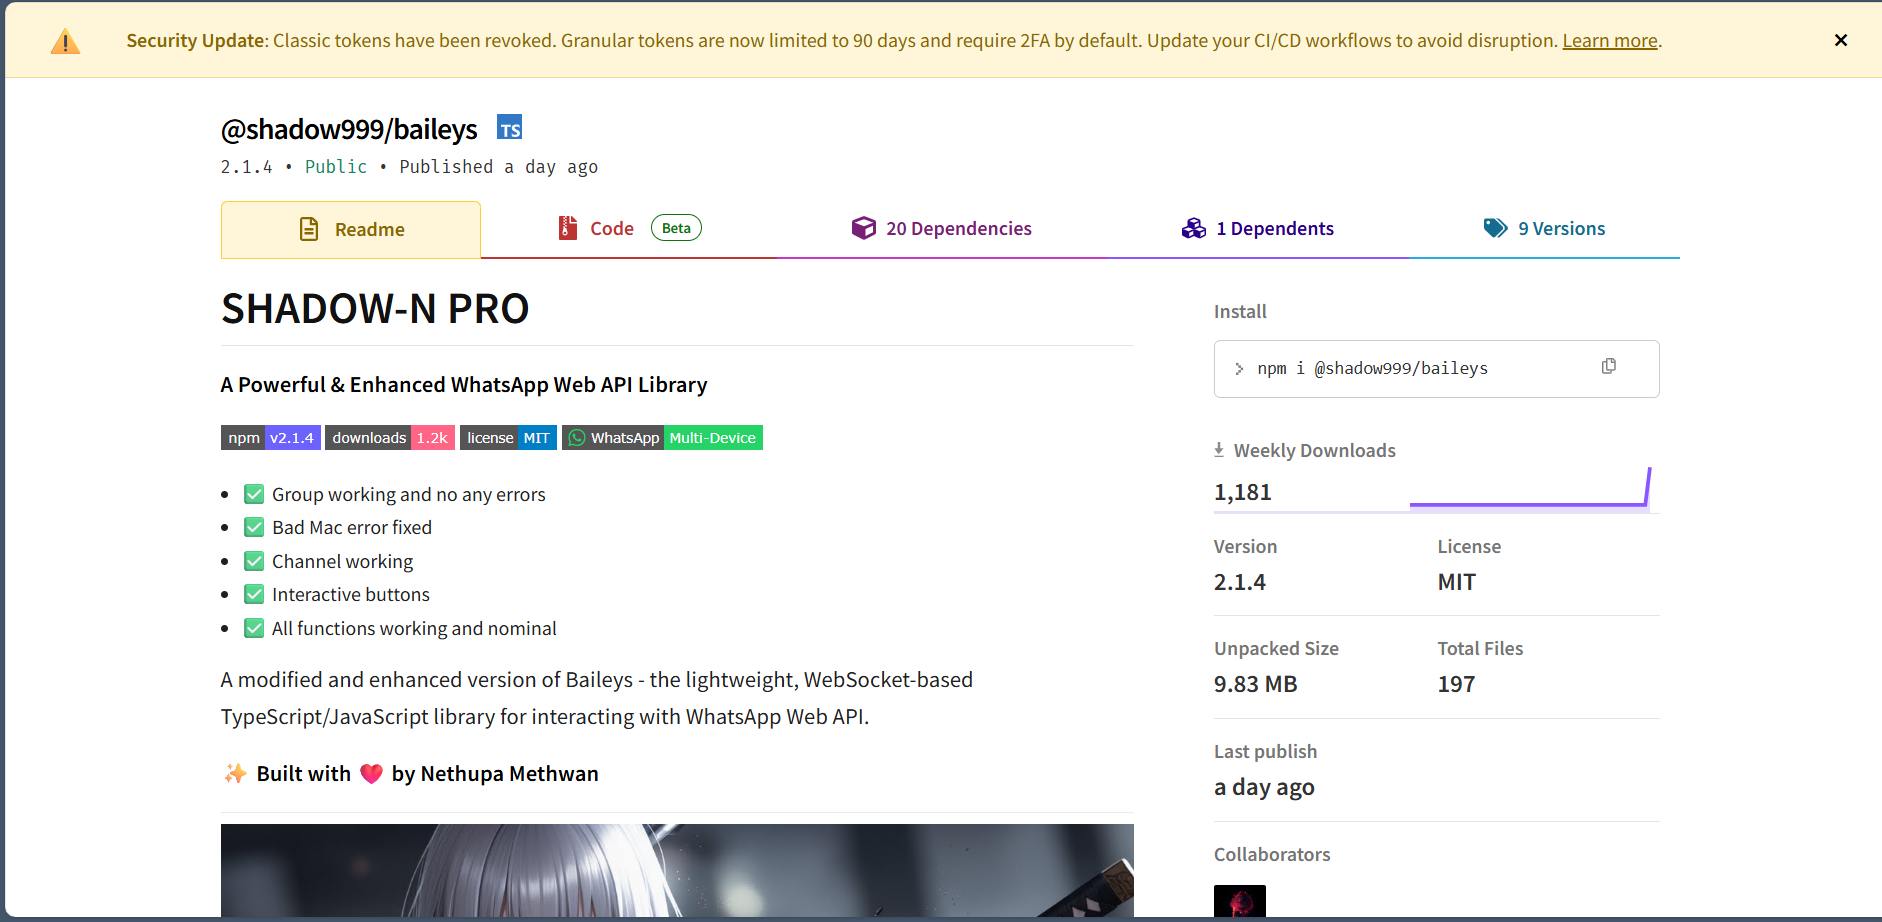
Task: Click the warning triangle icon
Action: point(65,42)
